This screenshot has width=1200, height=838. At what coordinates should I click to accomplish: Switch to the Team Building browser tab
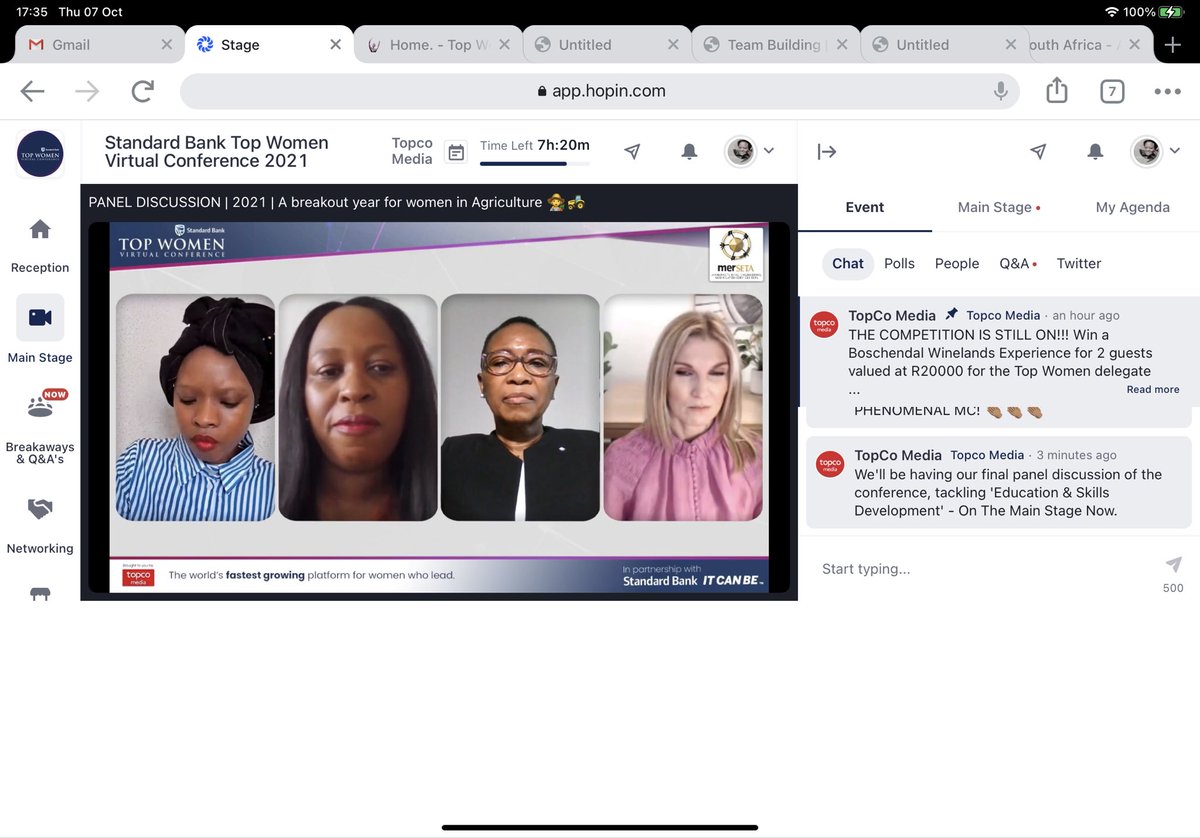(776, 45)
